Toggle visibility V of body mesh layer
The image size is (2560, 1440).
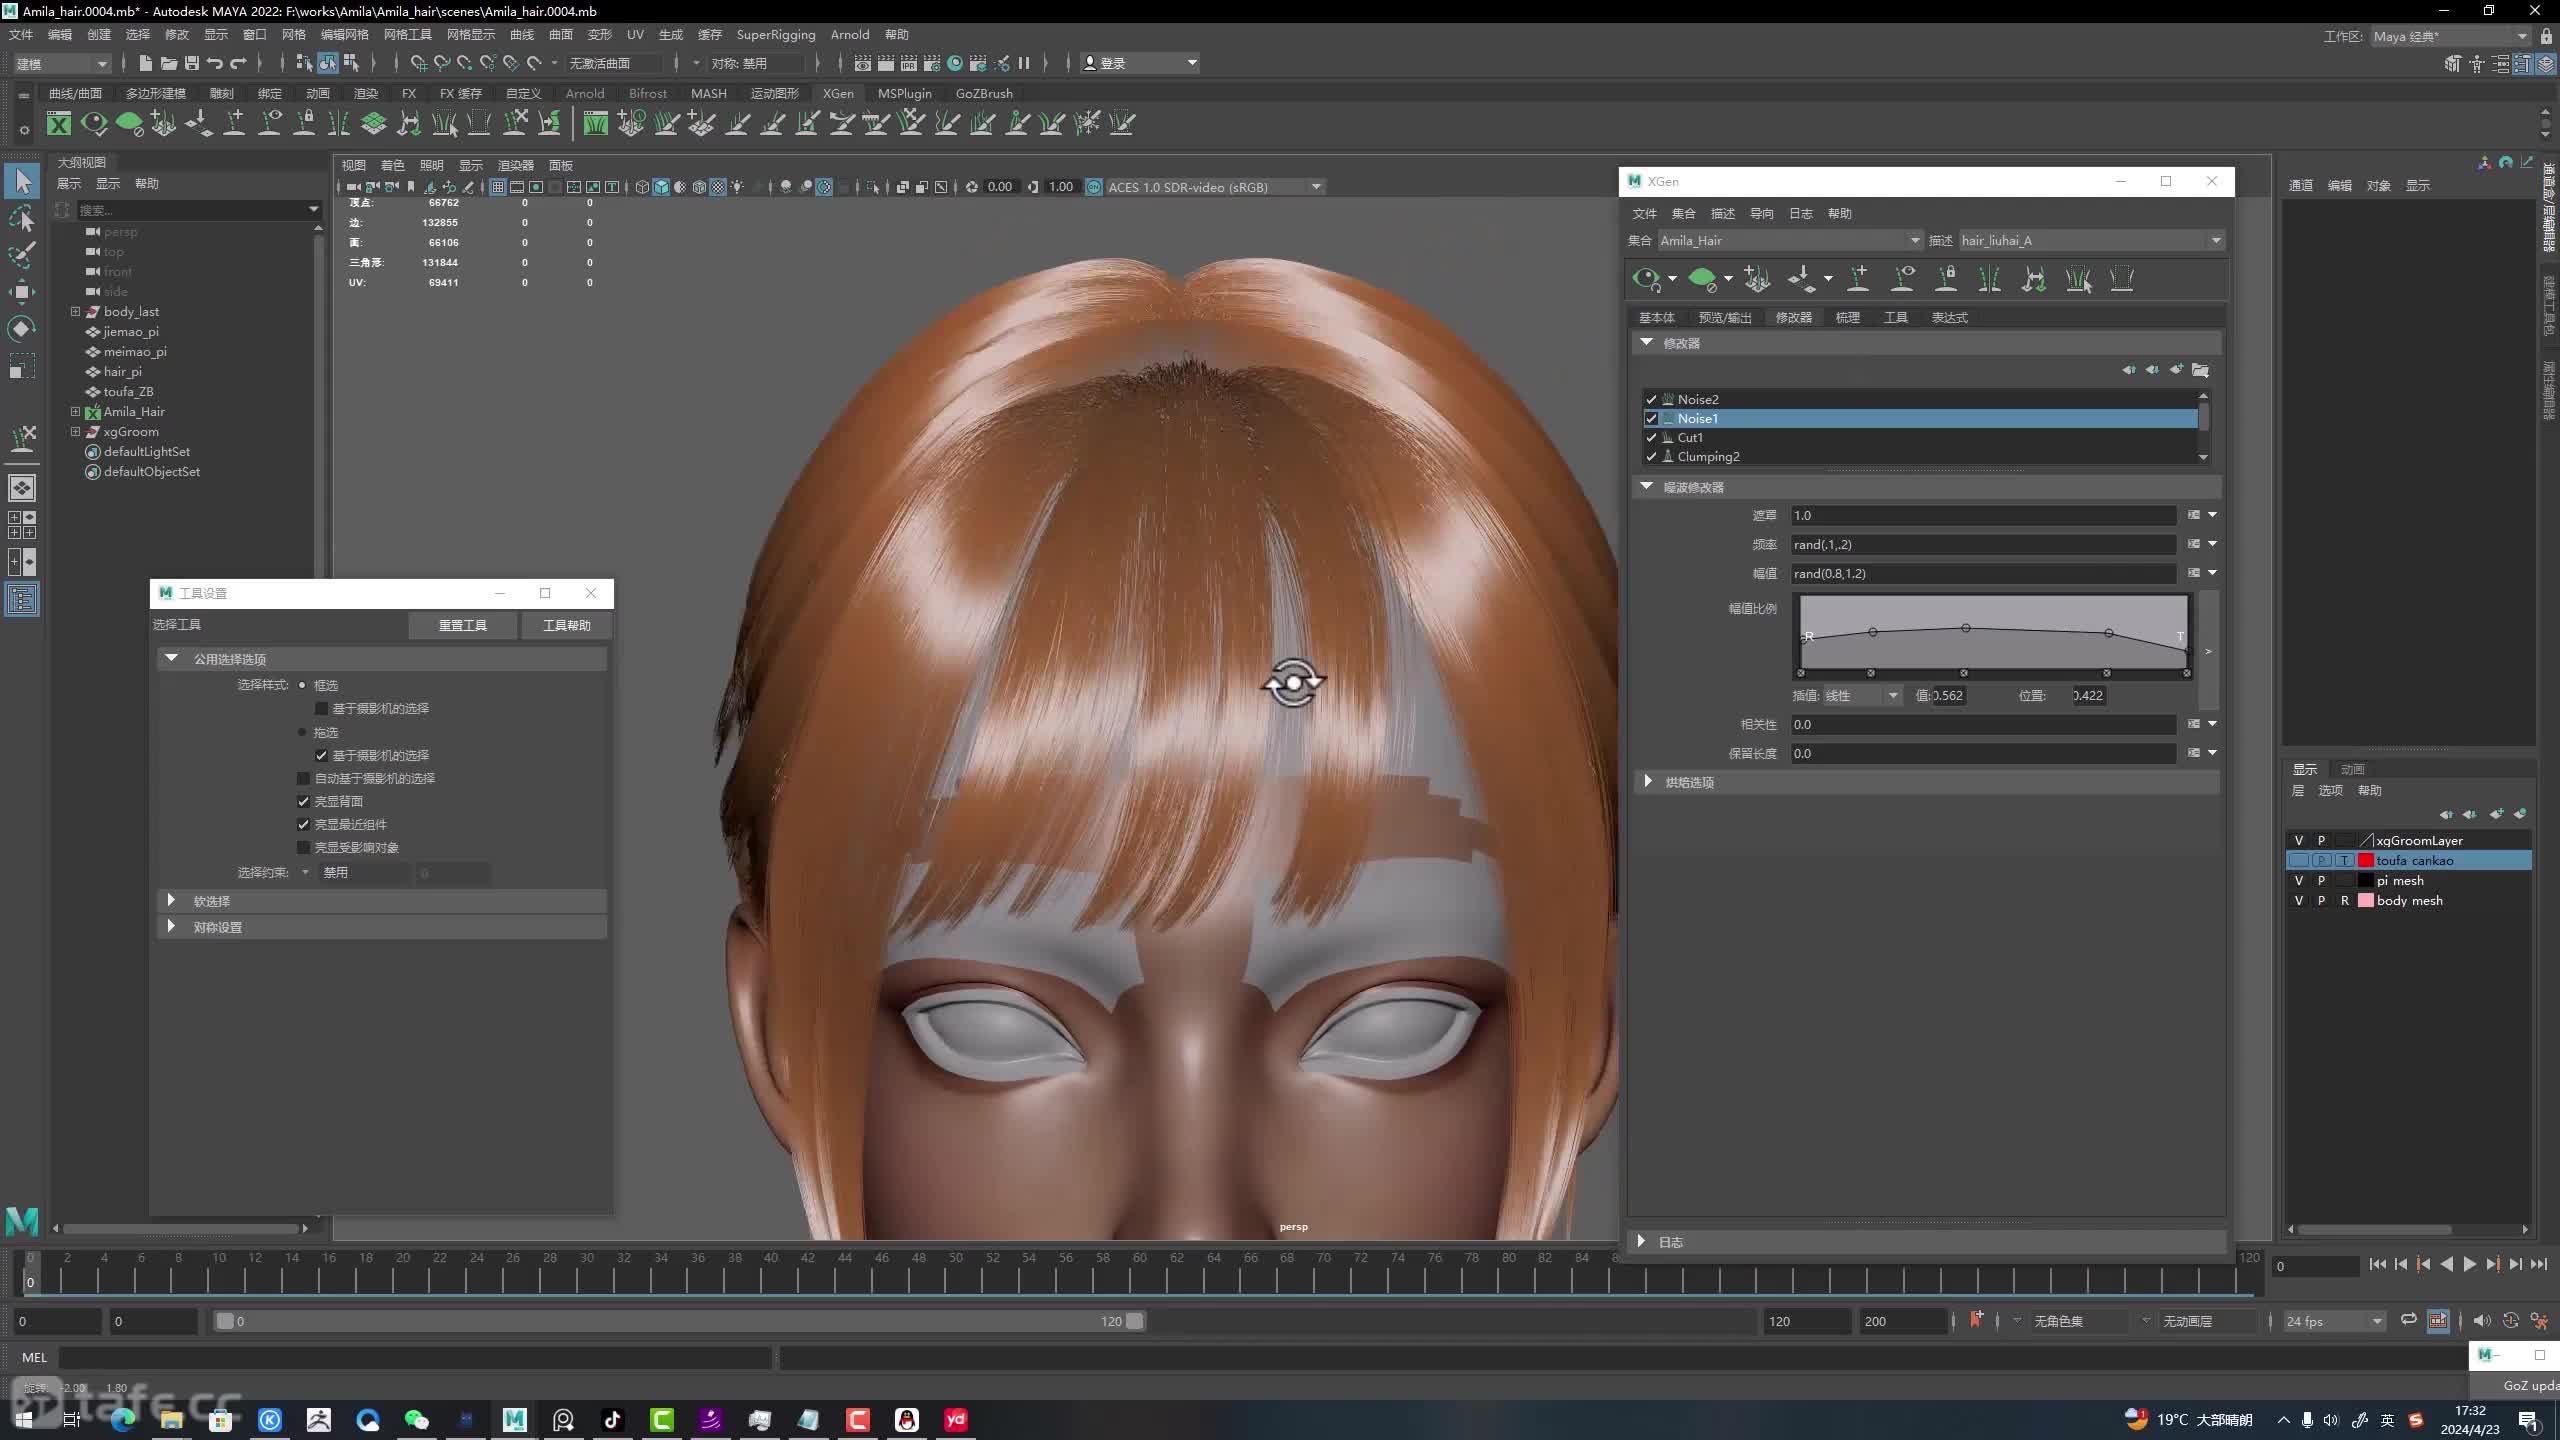(2298, 900)
